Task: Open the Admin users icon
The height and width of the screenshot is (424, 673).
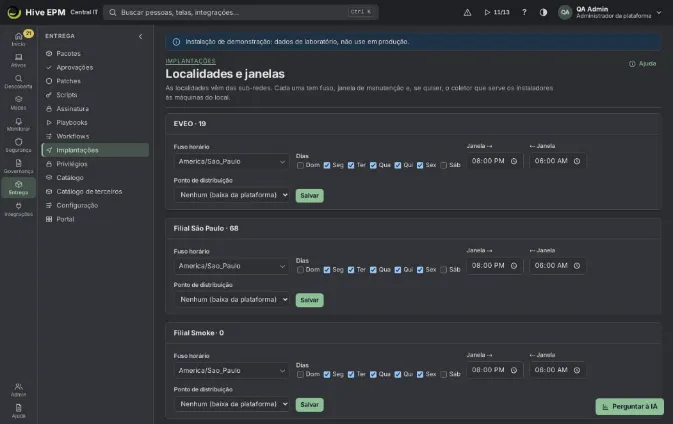Action: (18, 387)
